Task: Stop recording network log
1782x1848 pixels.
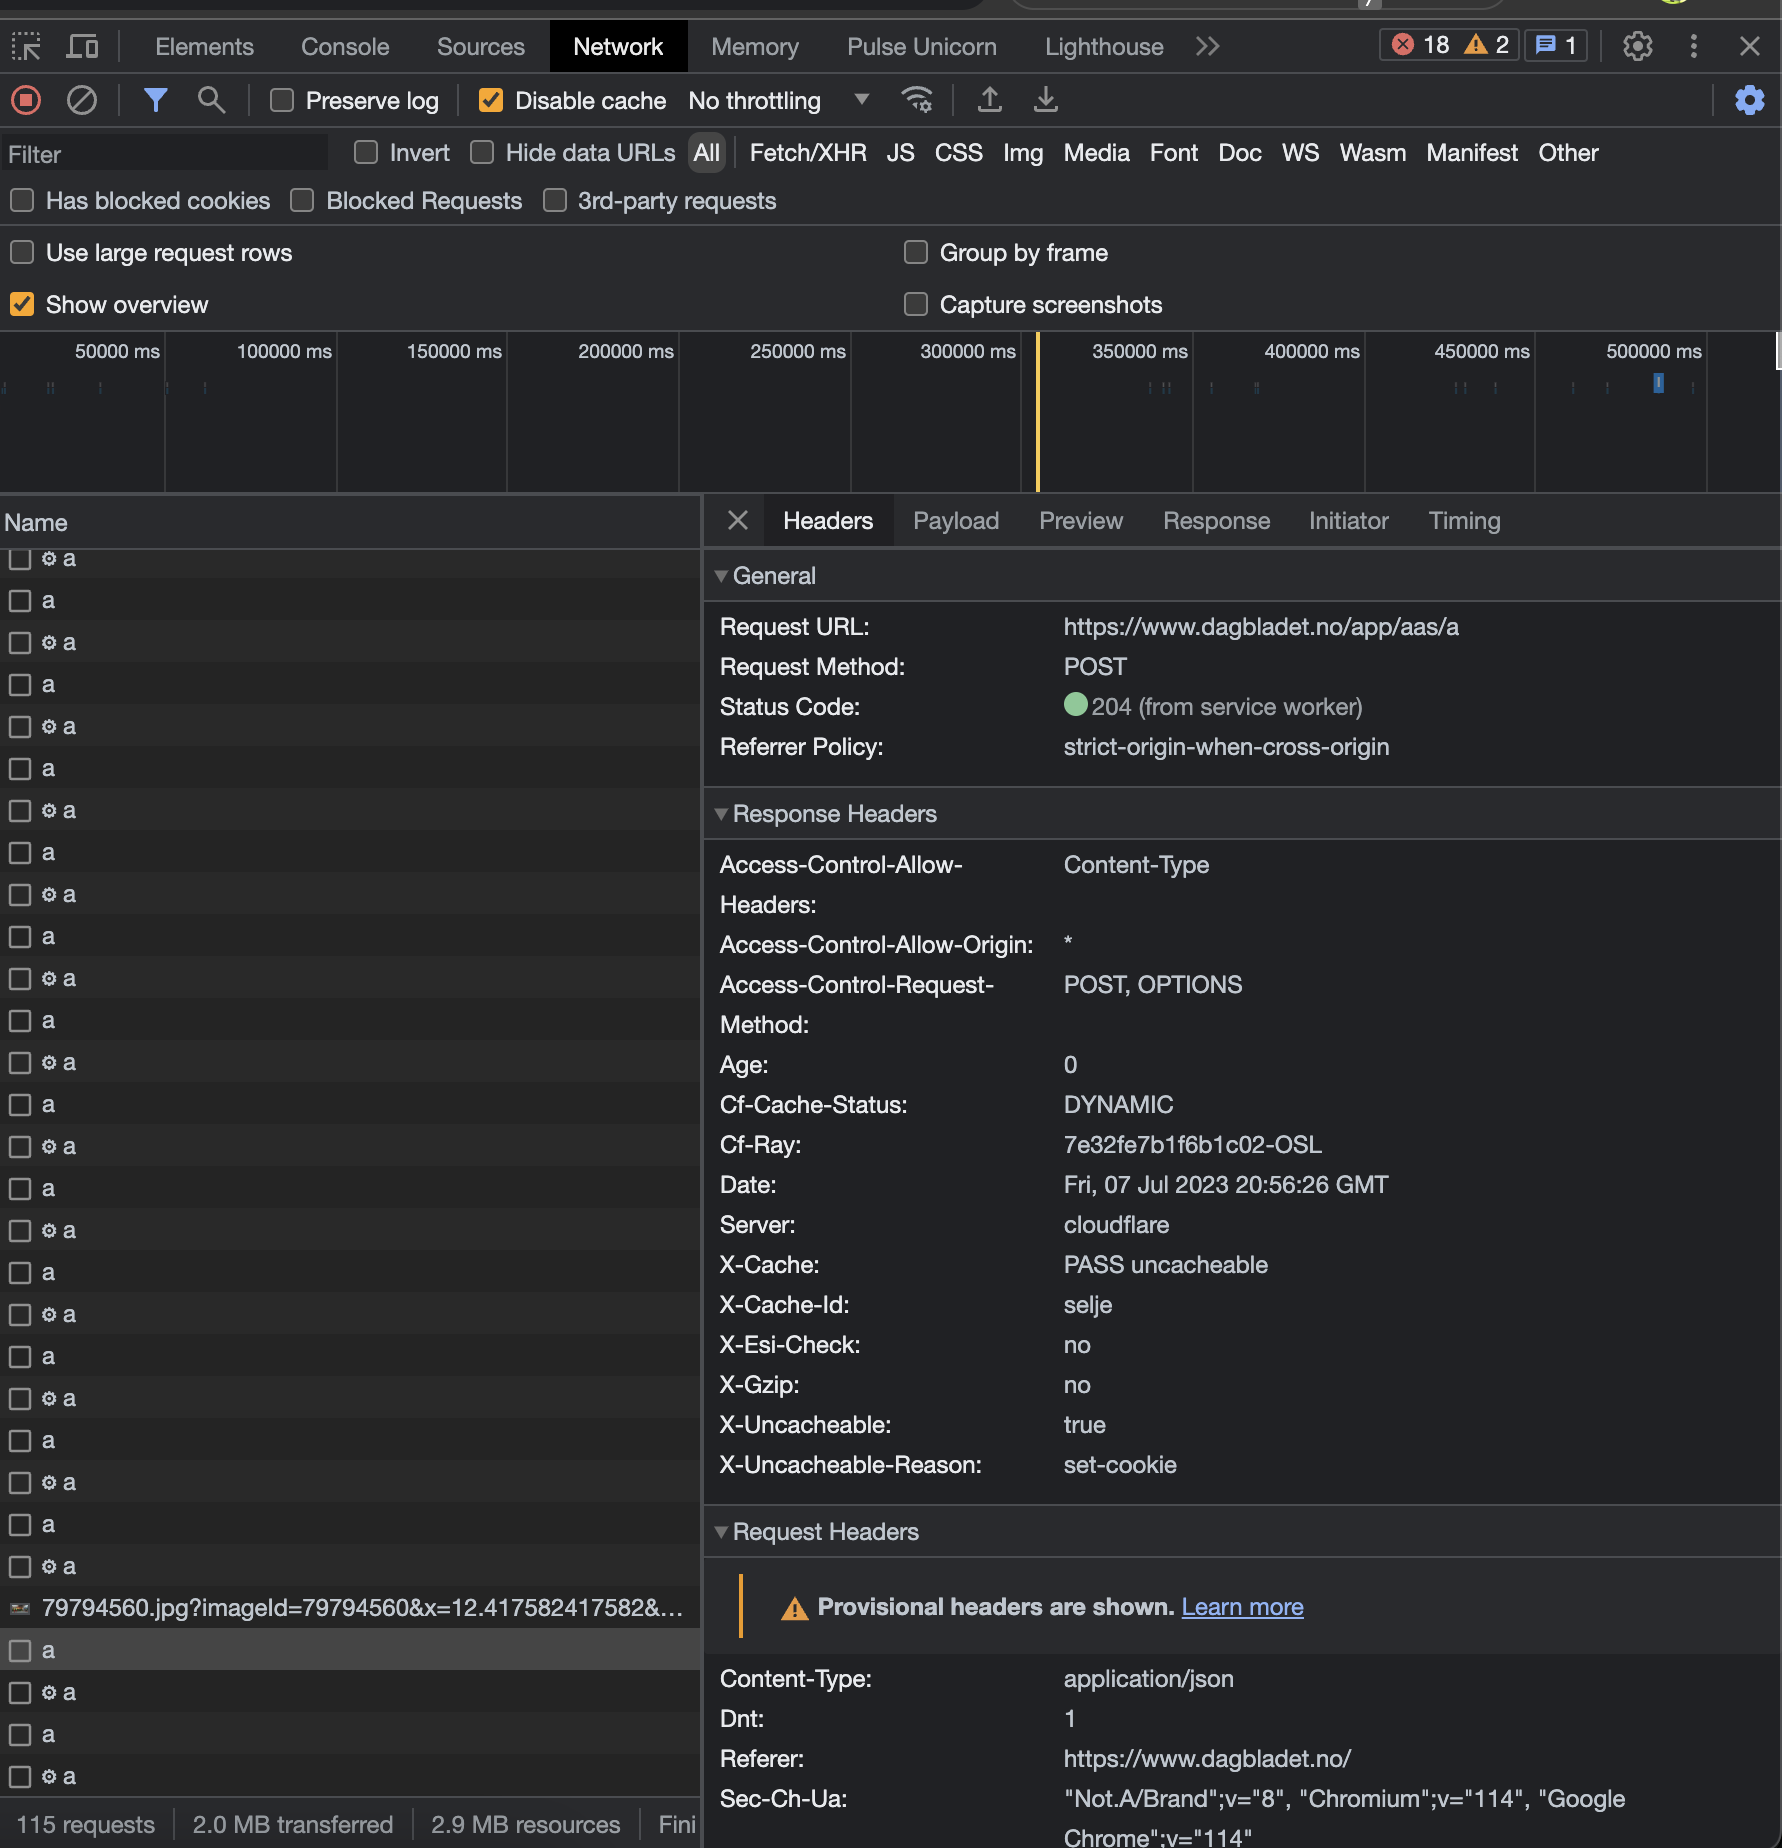Action: (x=25, y=99)
